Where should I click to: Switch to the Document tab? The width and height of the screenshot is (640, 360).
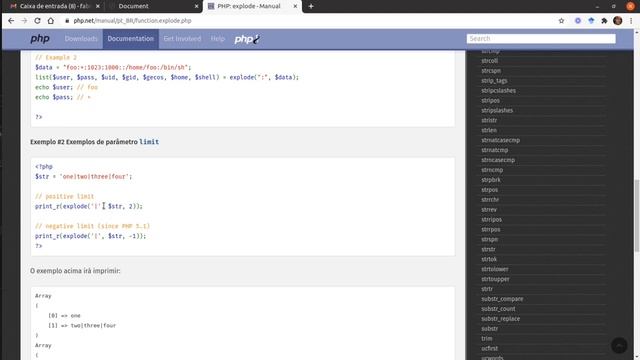pos(153,6)
